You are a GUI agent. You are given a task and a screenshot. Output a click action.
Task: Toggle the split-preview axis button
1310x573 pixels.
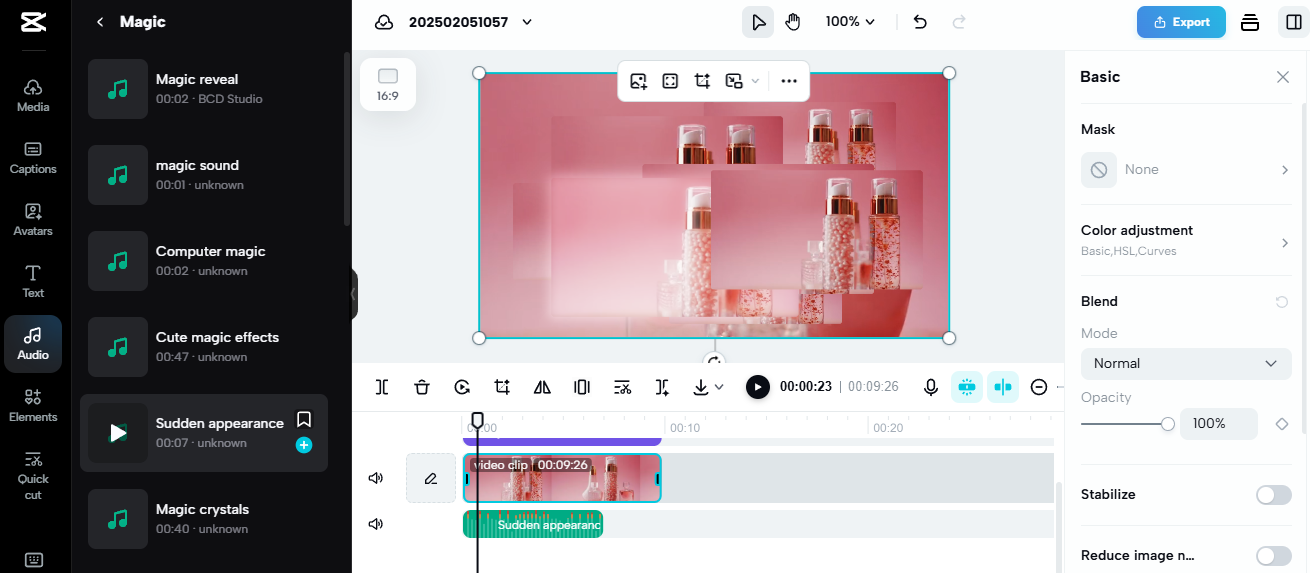click(1003, 387)
